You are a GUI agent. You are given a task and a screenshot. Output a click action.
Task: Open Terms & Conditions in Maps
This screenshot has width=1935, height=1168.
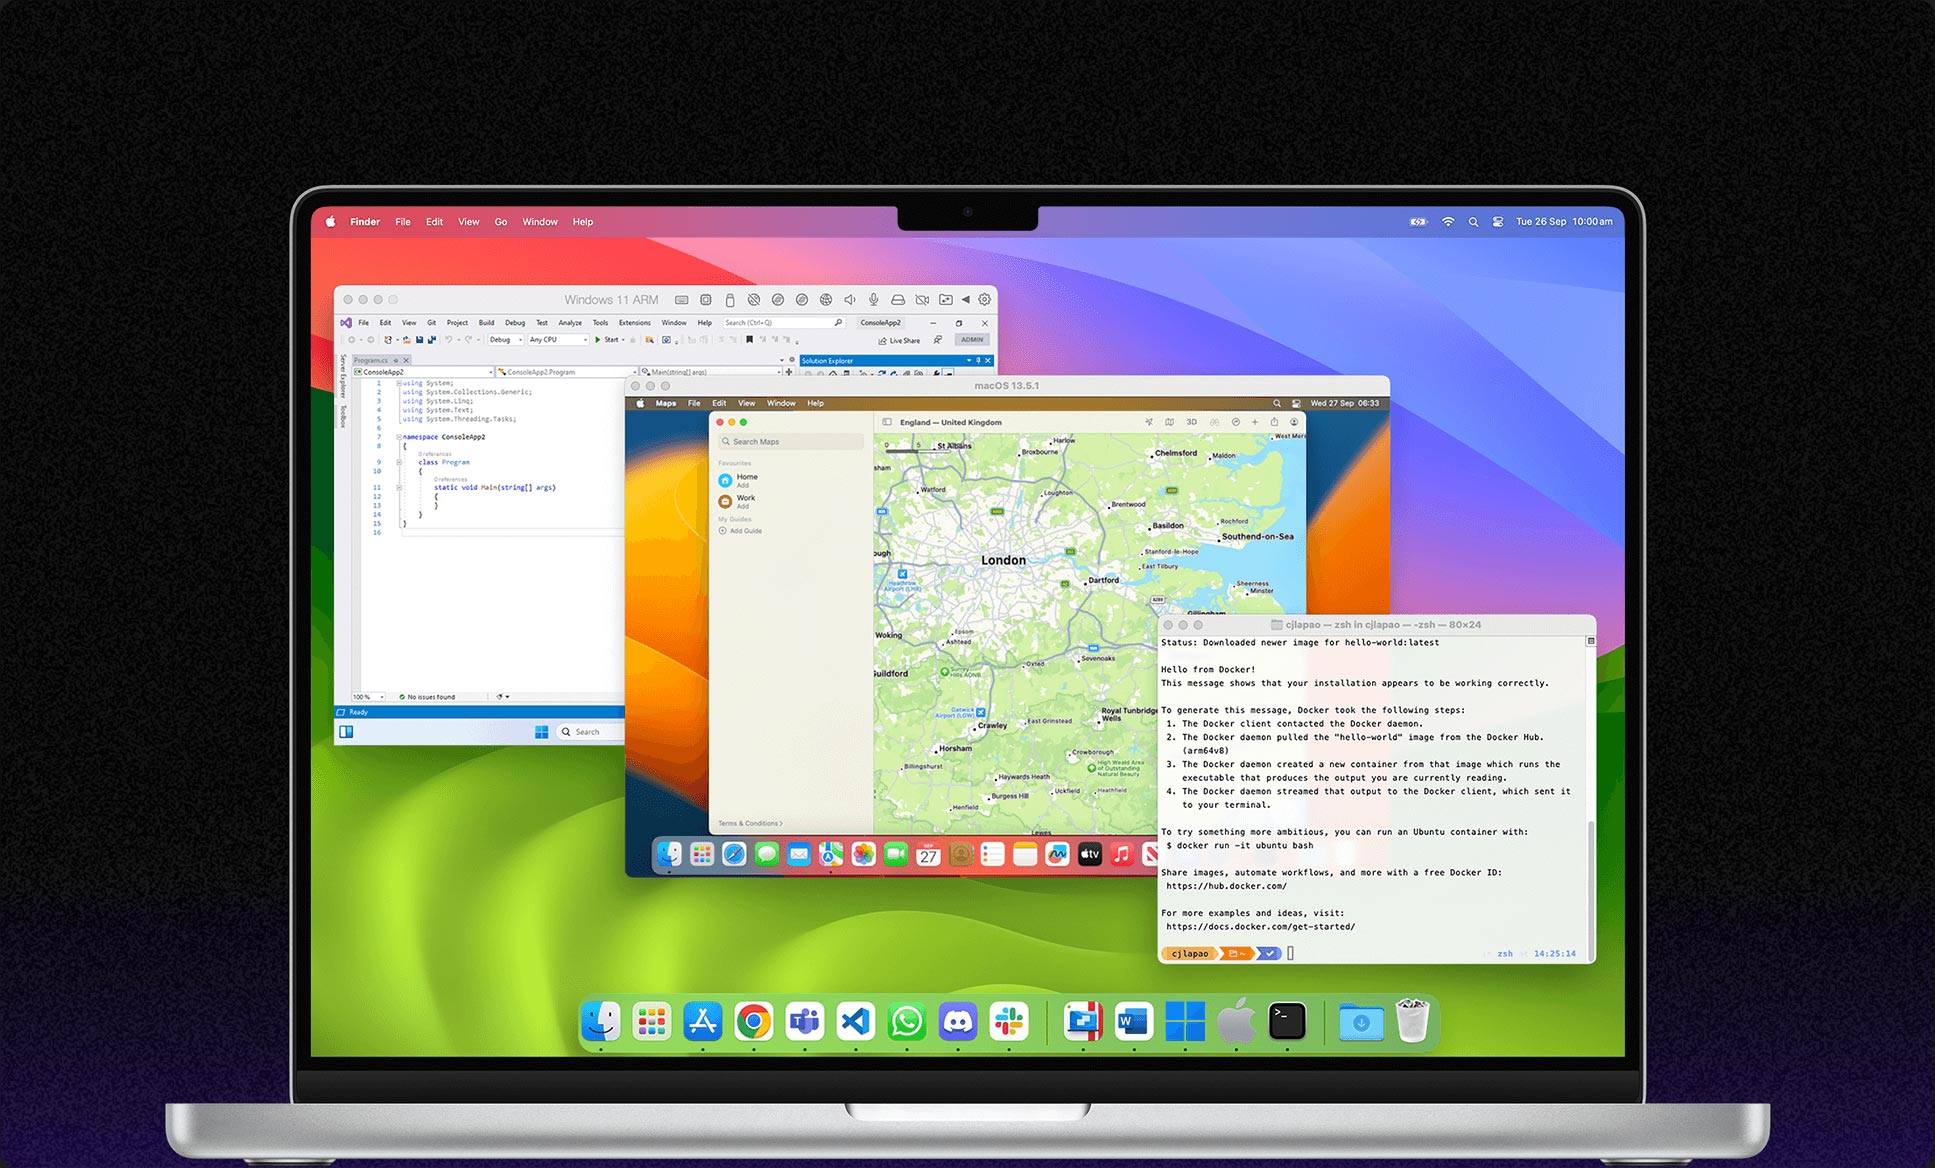[749, 823]
